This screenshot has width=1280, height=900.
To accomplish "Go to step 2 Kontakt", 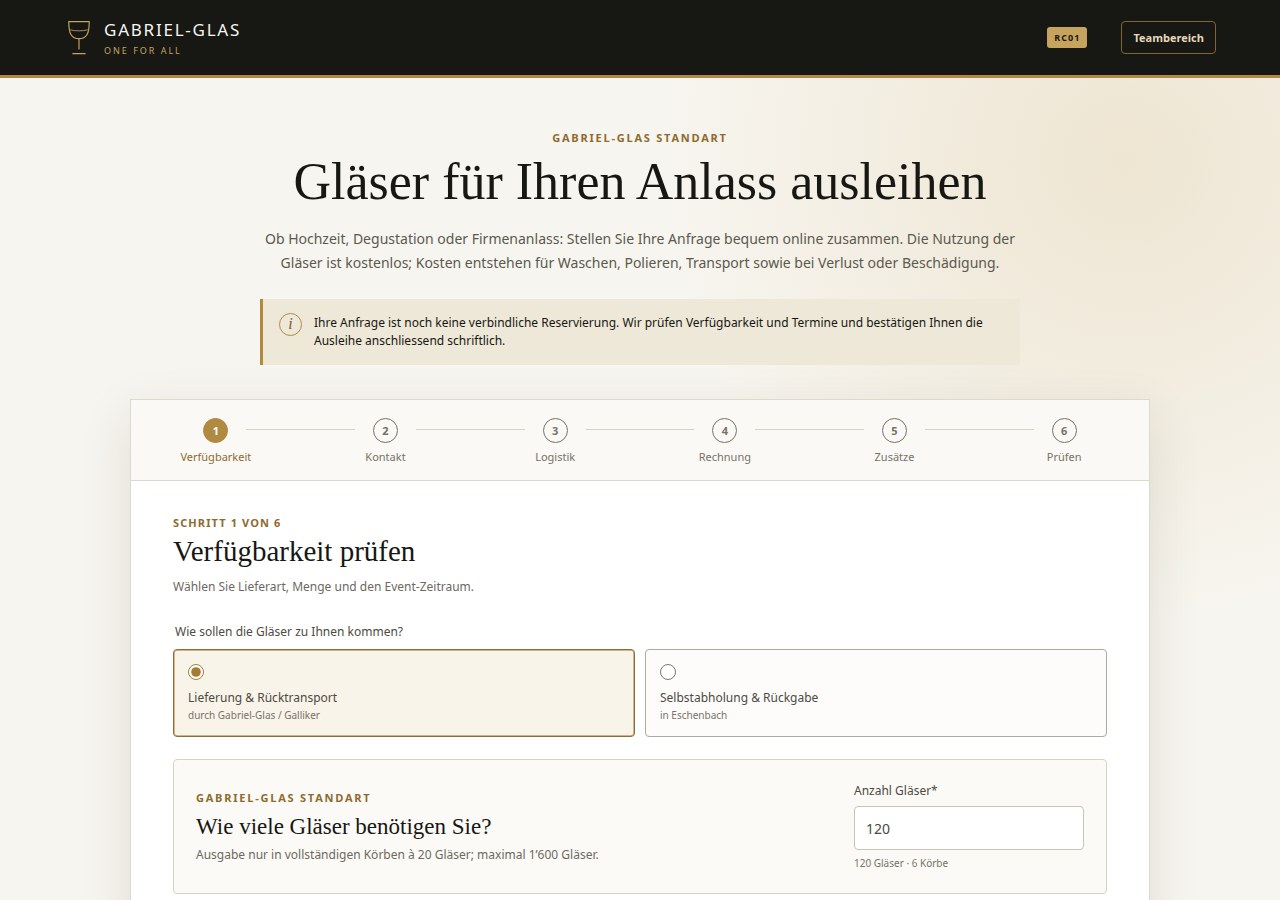I will [385, 441].
